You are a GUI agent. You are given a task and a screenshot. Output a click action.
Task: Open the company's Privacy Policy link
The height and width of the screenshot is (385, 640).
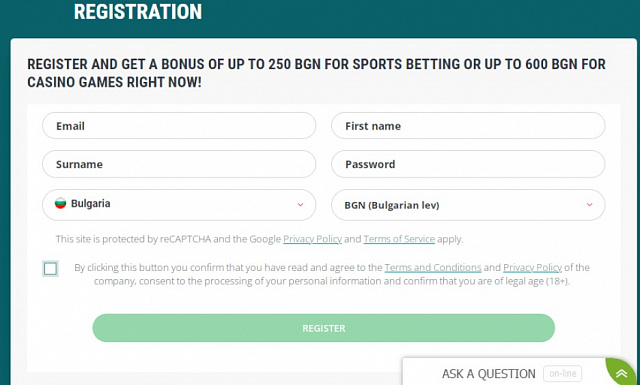tap(532, 267)
